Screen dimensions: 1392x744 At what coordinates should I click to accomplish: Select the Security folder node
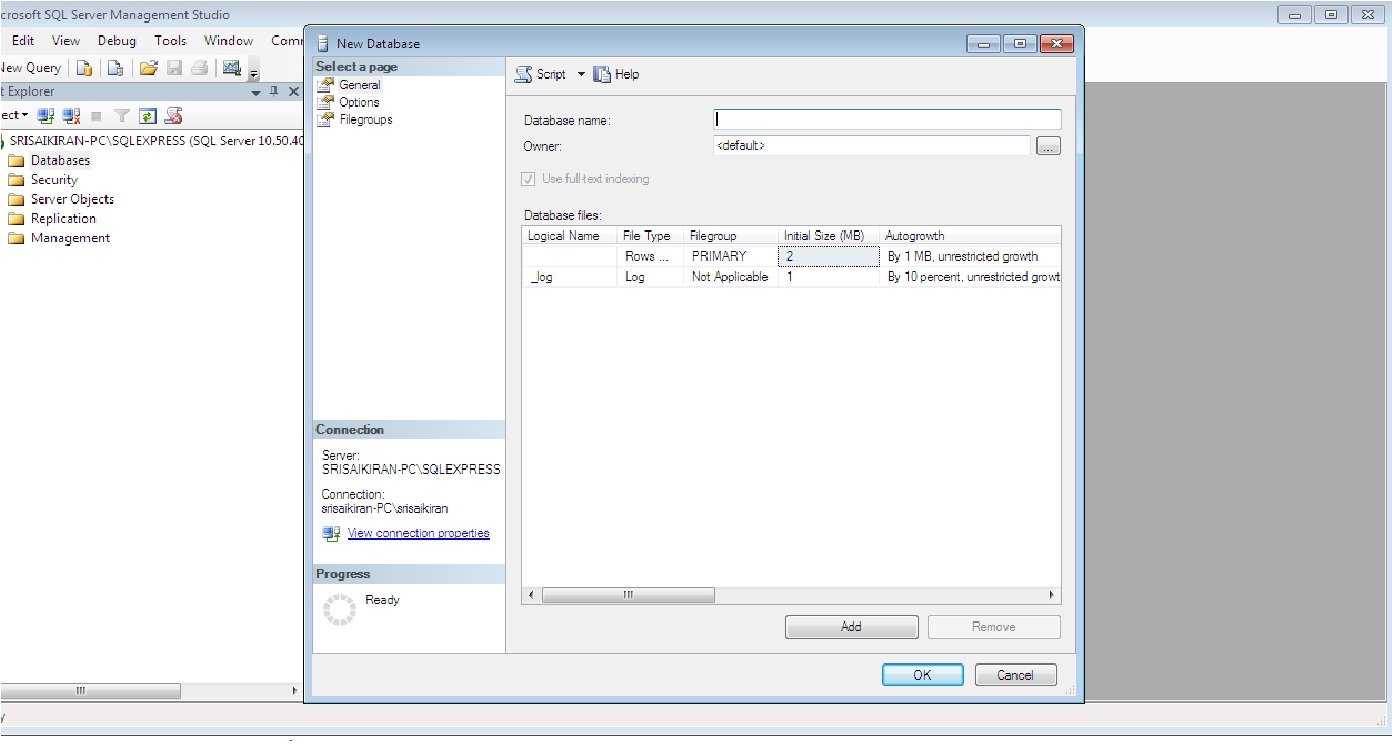54,180
